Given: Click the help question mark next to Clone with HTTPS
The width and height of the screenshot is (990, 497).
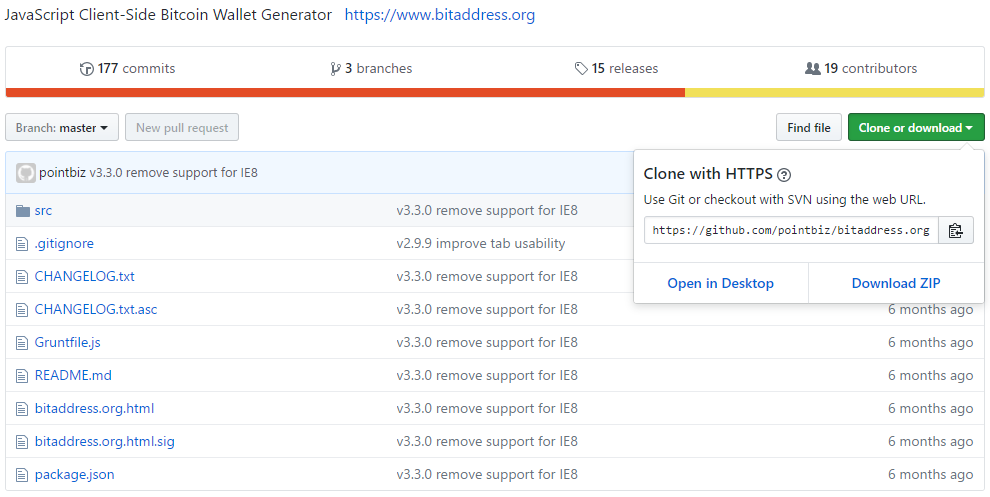Looking at the screenshot, I should pyautogui.click(x=784, y=175).
